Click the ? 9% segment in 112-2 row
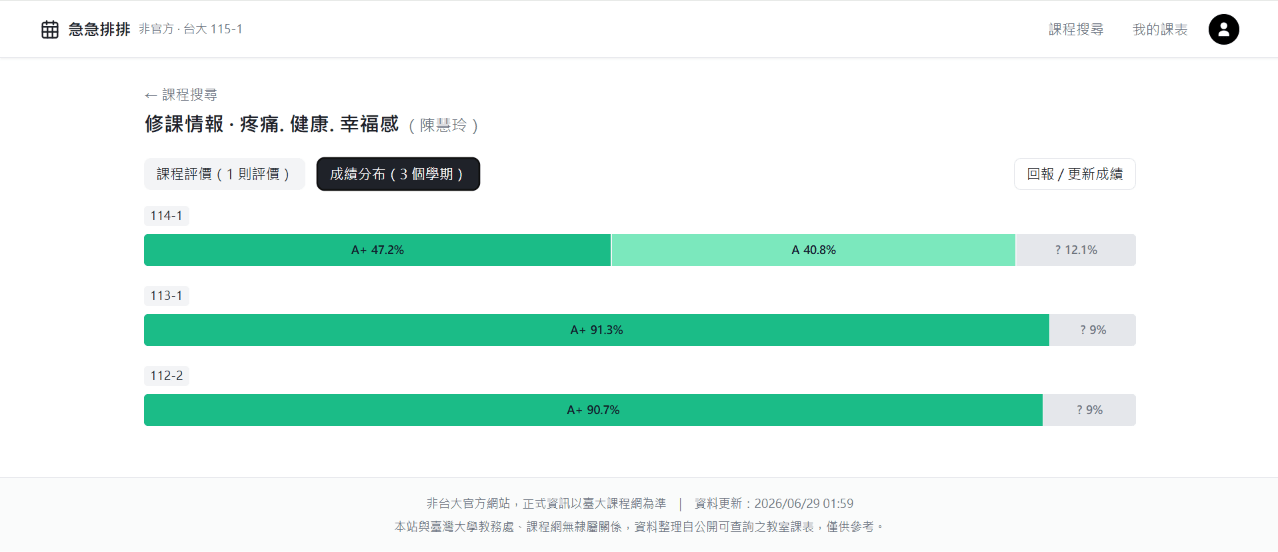This screenshot has height=552, width=1278. [x=1089, y=410]
